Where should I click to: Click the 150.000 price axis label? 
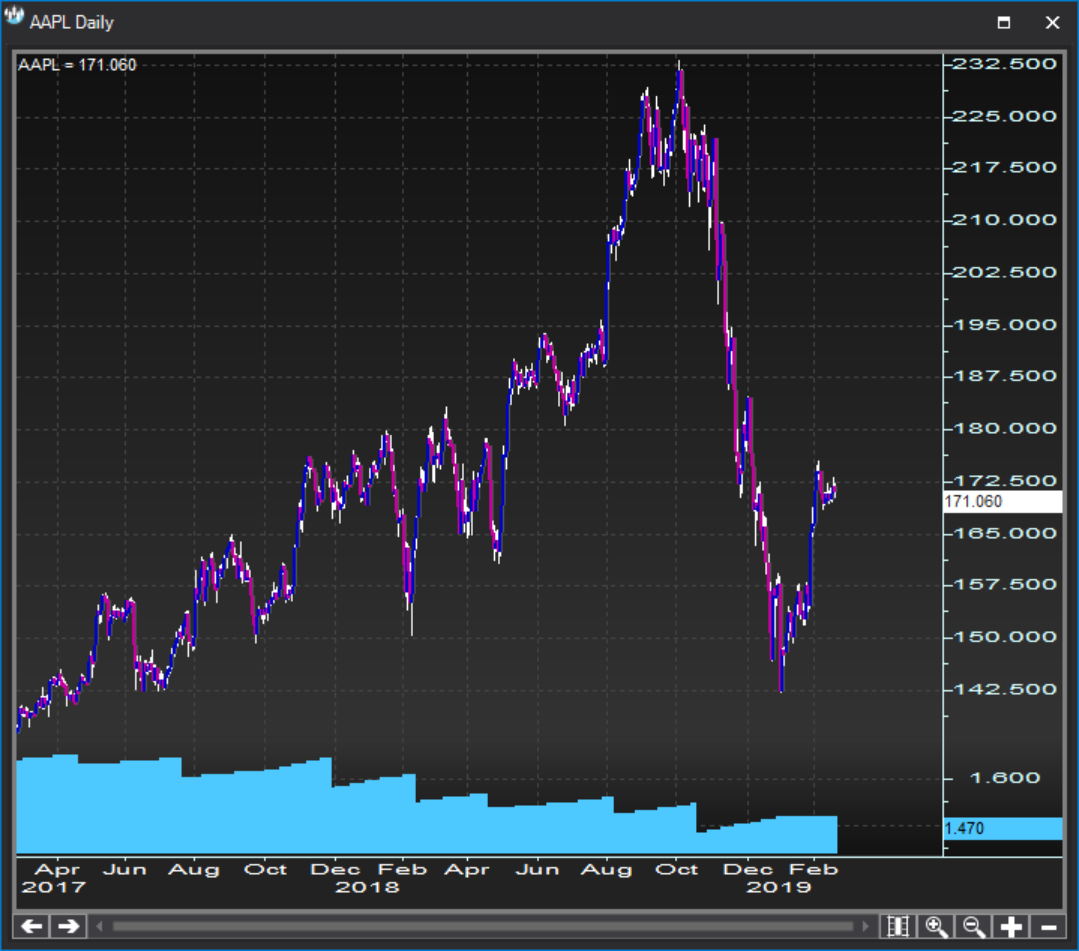[1004, 637]
